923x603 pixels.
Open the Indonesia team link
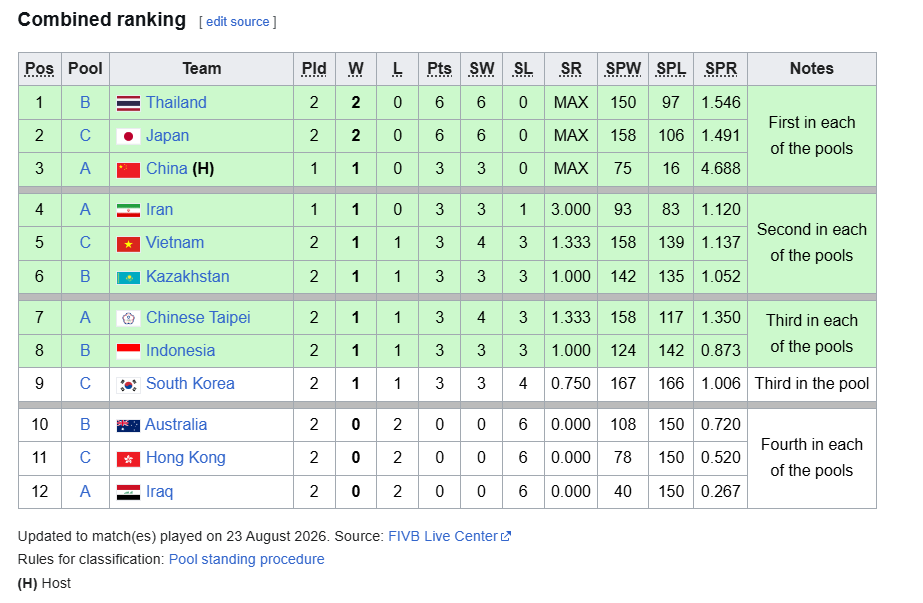pos(180,350)
